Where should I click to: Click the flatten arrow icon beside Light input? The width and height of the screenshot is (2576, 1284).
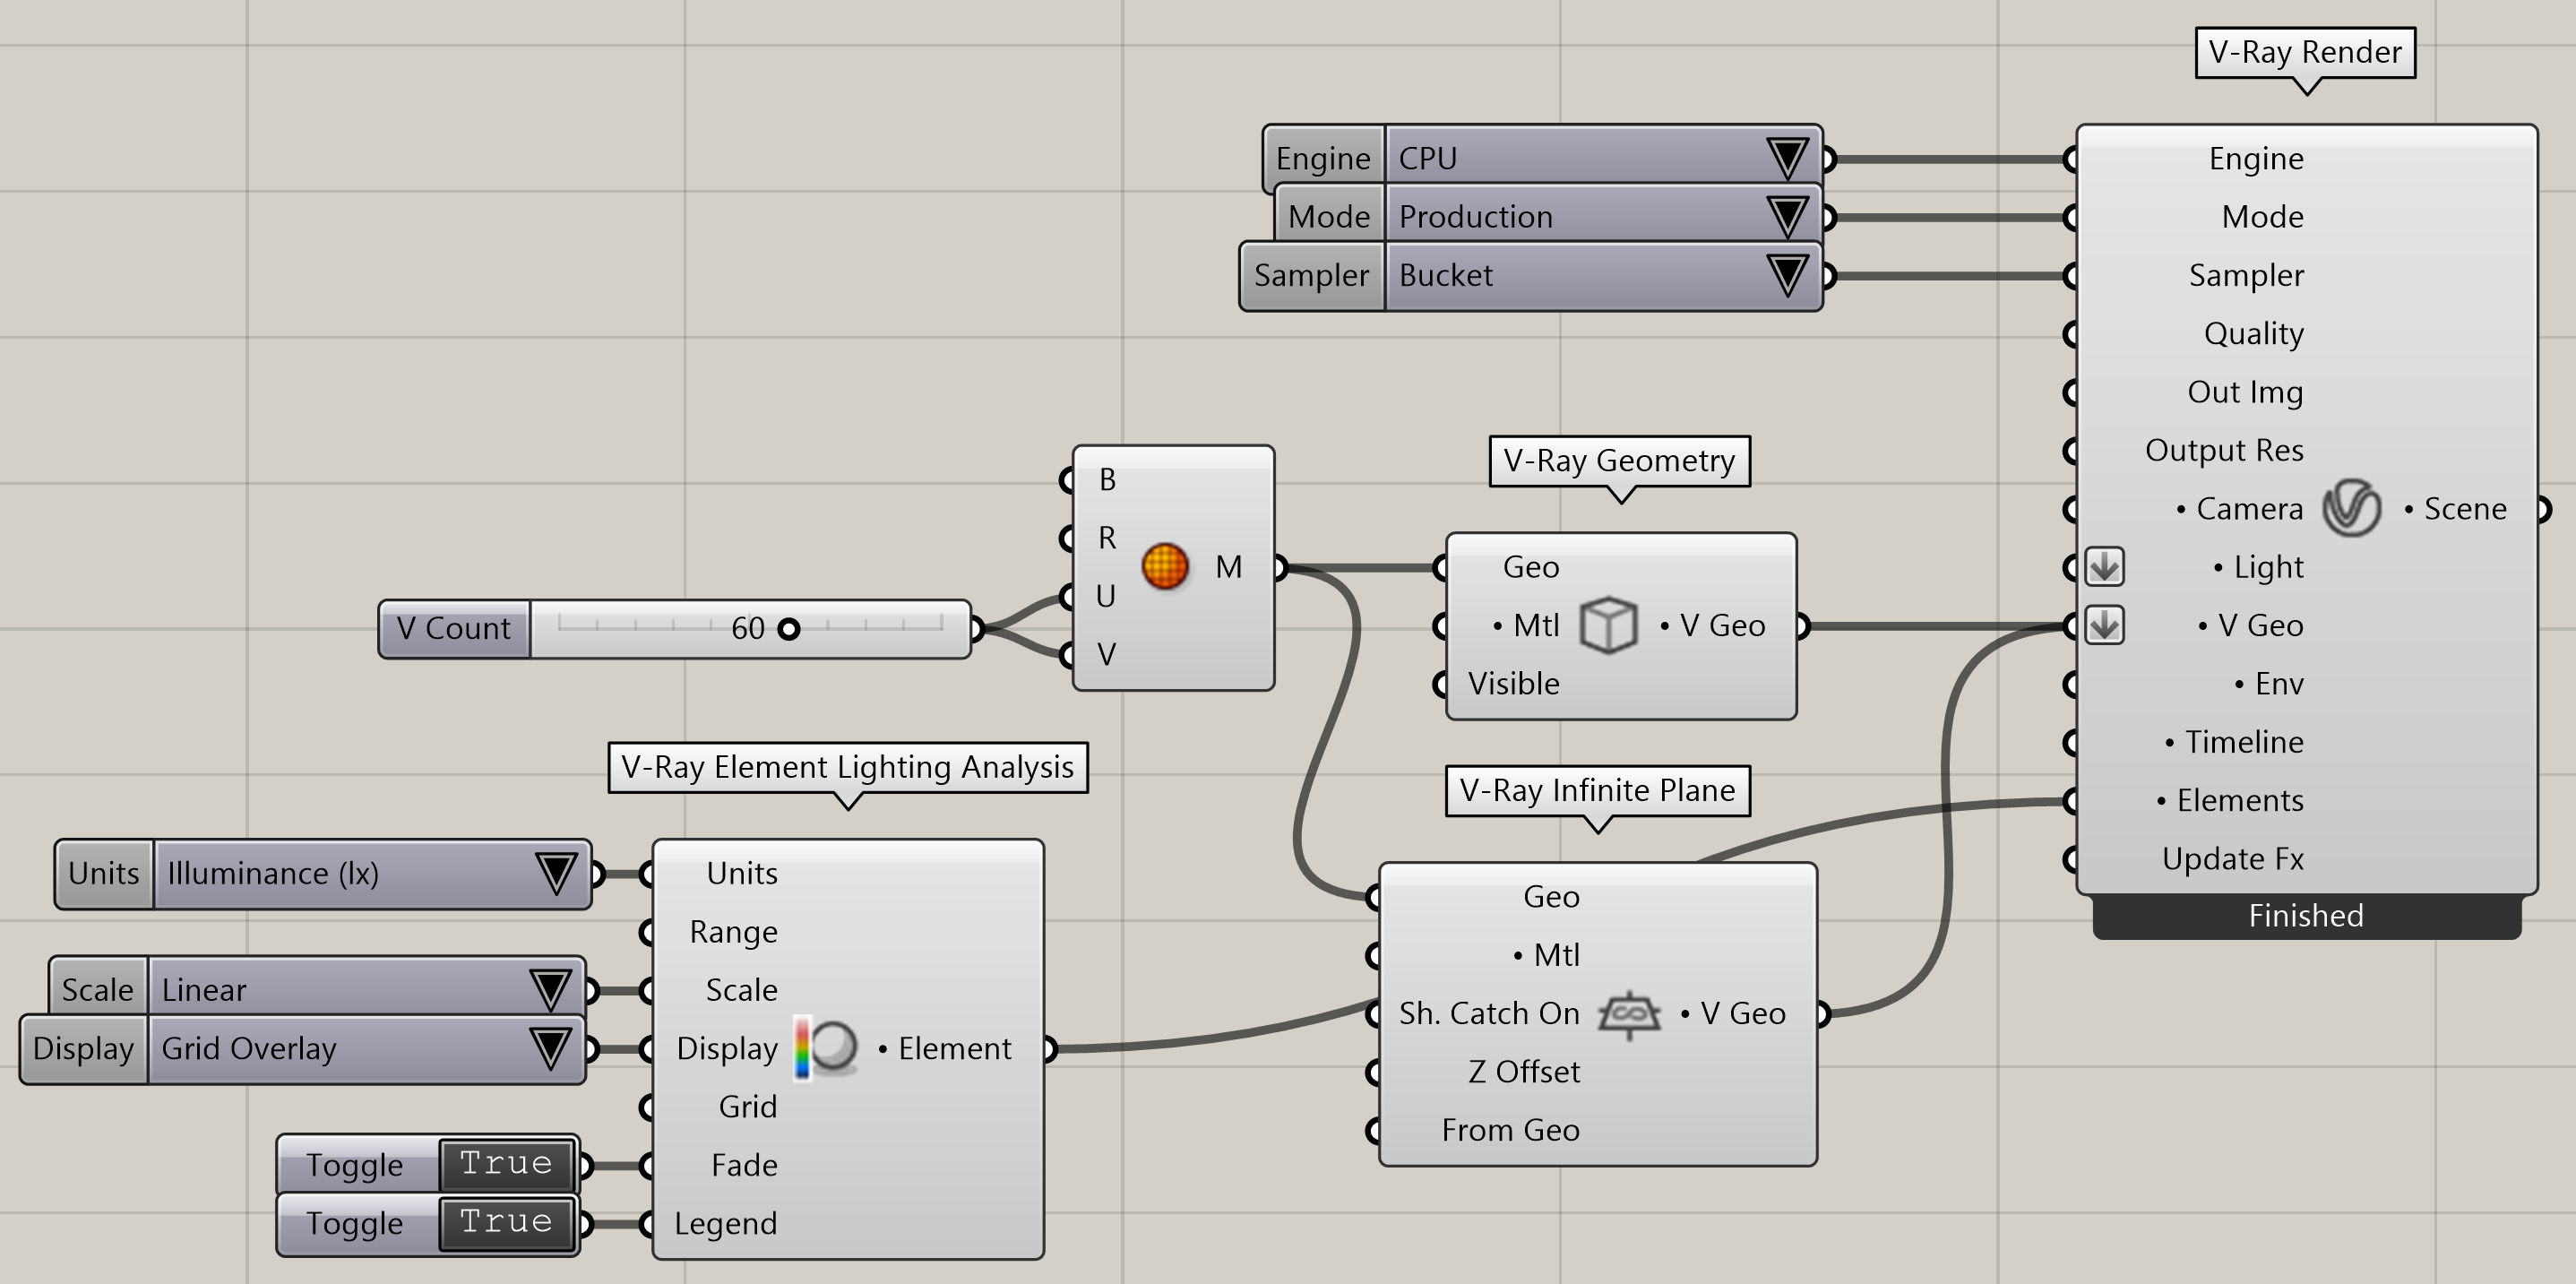[2105, 567]
